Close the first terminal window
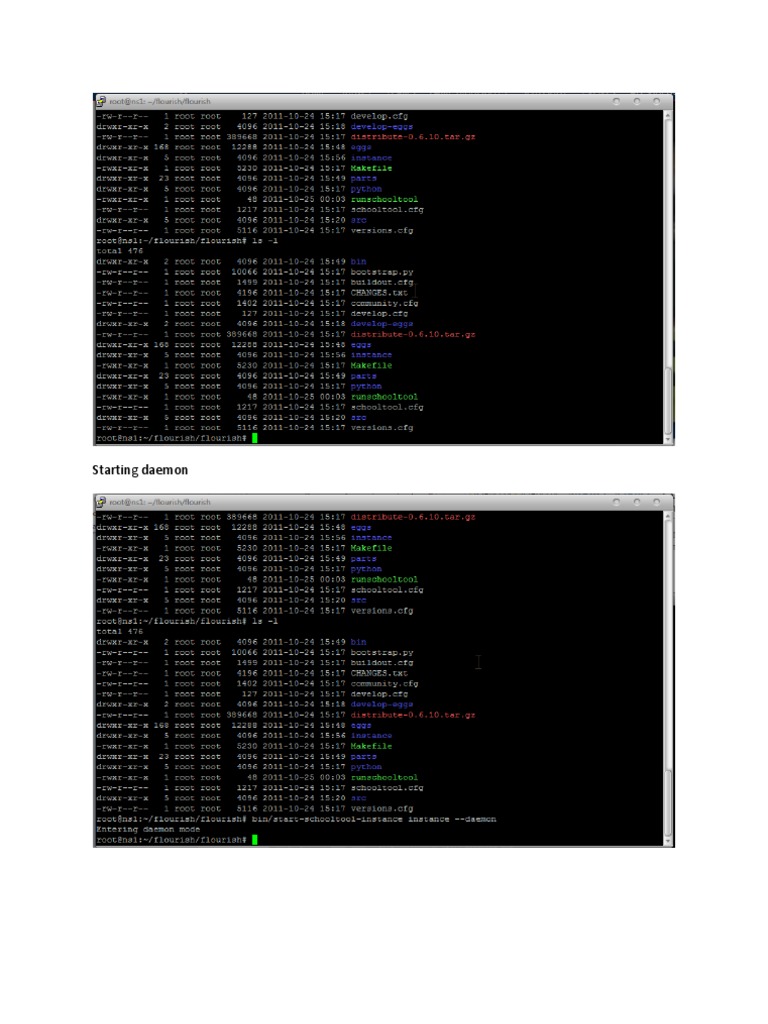The image size is (768, 1024). pos(656,101)
